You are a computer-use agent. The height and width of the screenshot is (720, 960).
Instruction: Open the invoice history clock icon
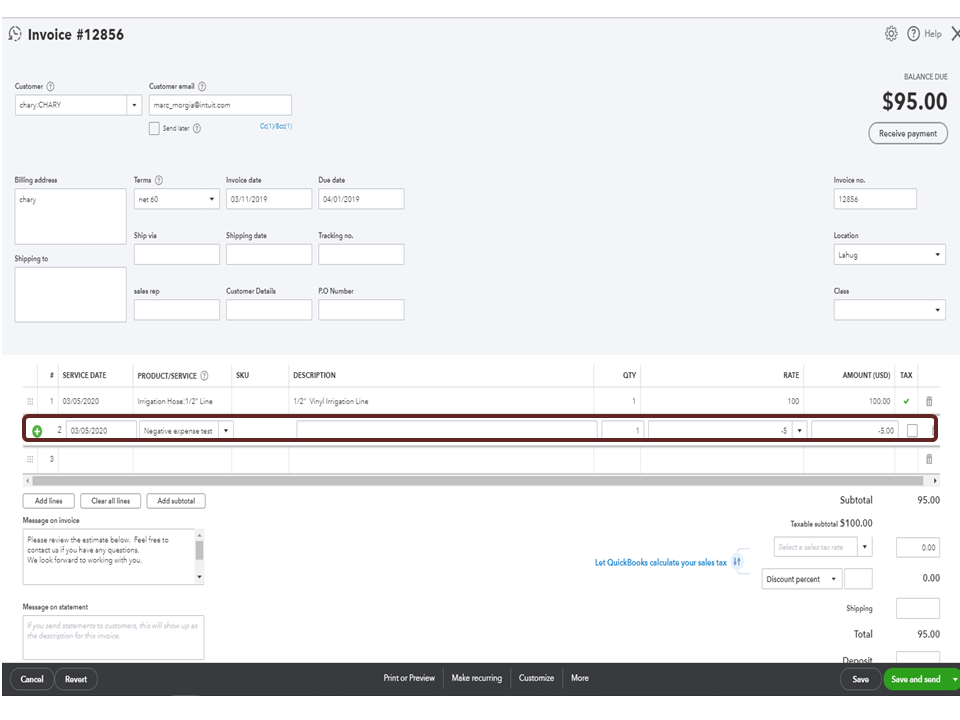point(15,34)
